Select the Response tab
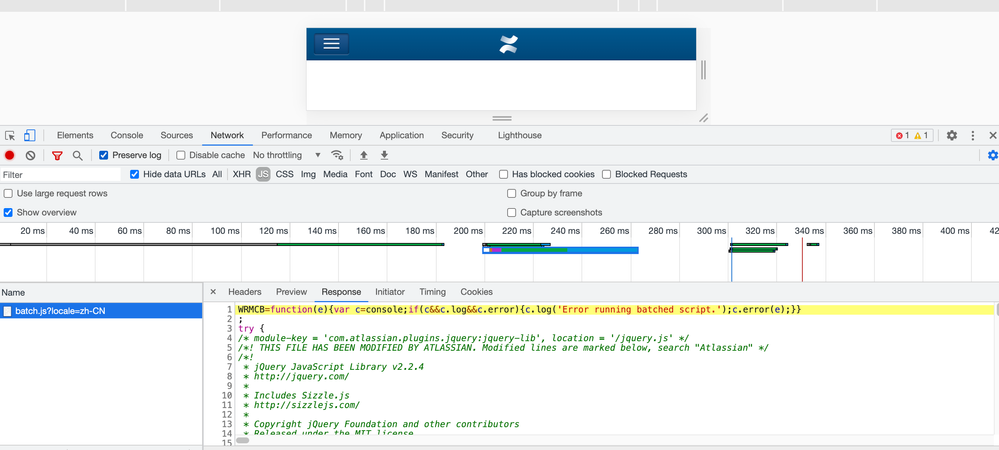This screenshot has height=450, width=999. 341,292
